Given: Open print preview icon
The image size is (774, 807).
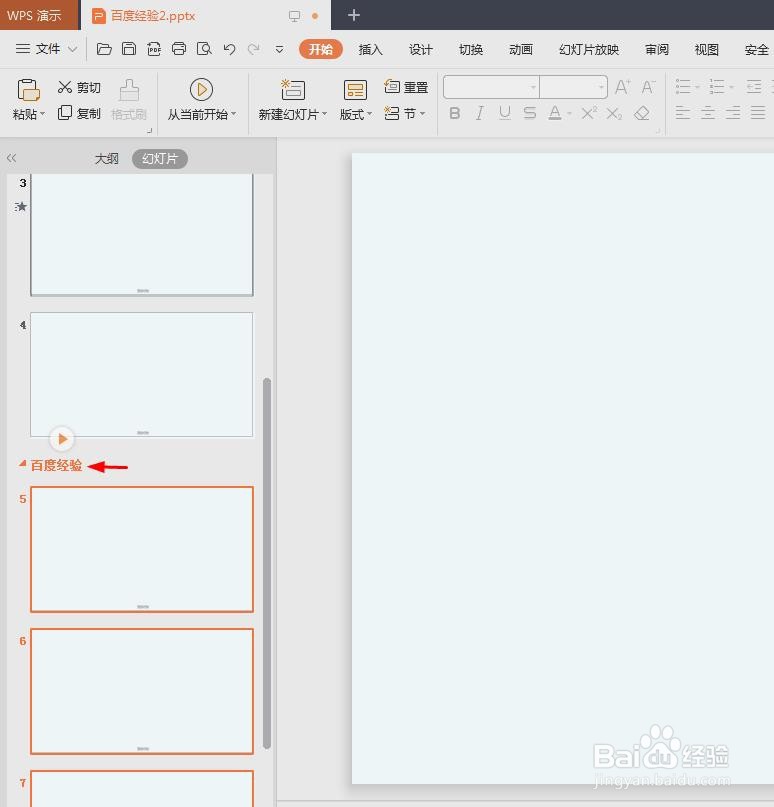Looking at the screenshot, I should pyautogui.click(x=204, y=49).
